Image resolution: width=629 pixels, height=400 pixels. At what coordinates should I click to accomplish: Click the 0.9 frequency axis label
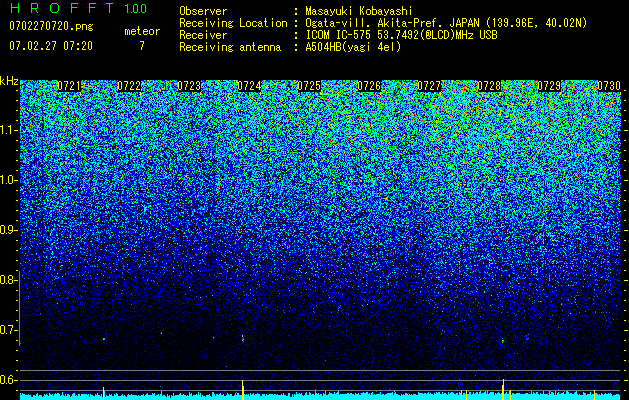click(7, 230)
